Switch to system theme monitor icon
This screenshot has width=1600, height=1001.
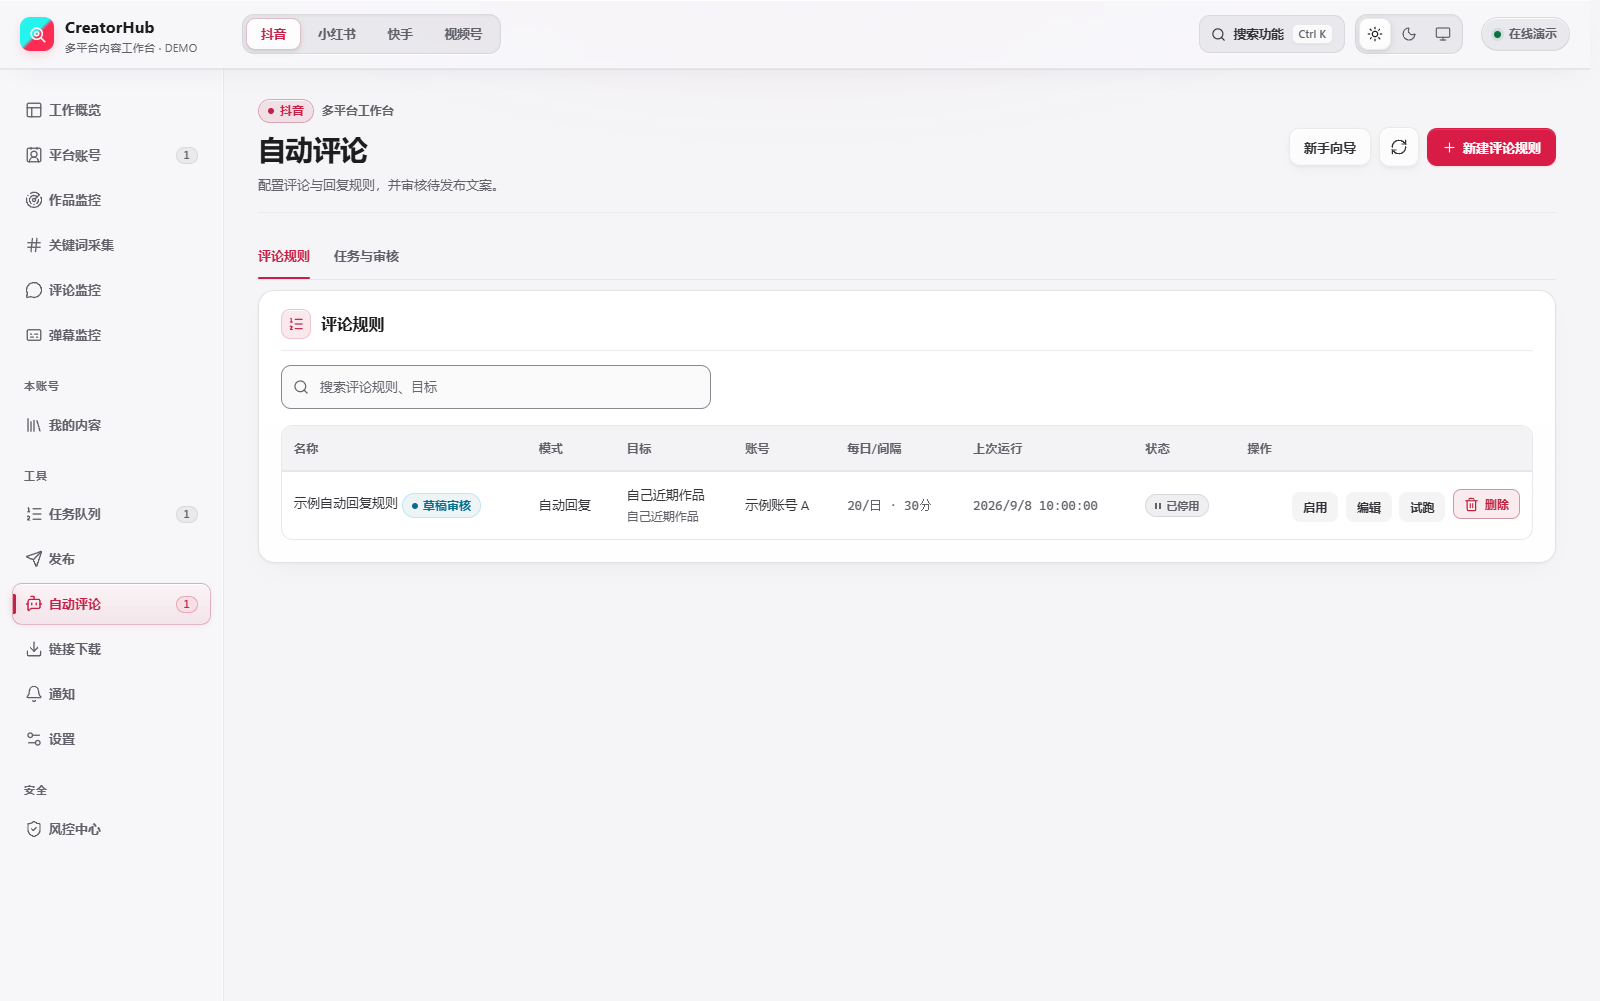click(1443, 34)
